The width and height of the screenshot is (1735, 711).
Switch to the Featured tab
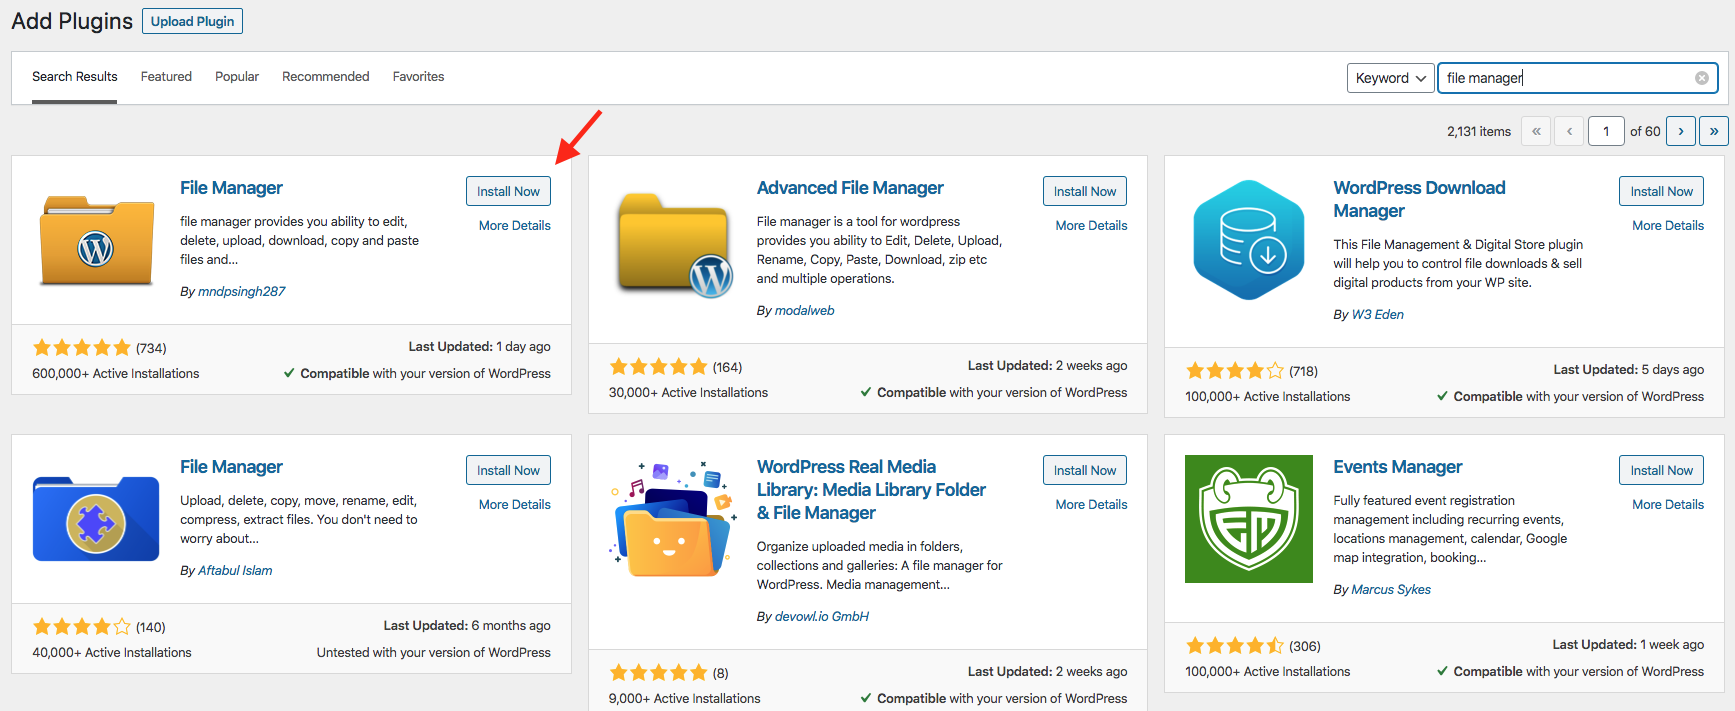(x=166, y=77)
